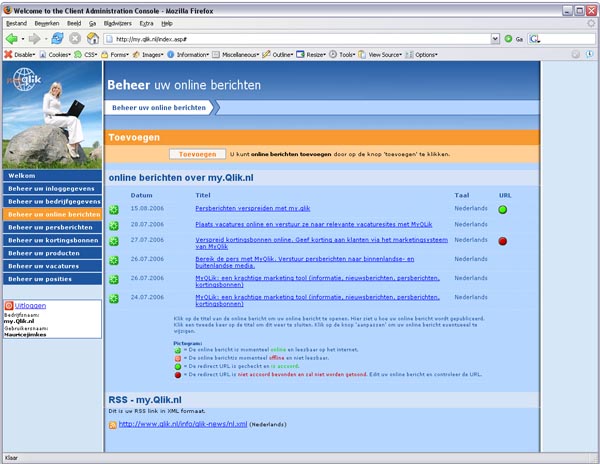Reload the page with the Refresh icon

click(x=58, y=38)
